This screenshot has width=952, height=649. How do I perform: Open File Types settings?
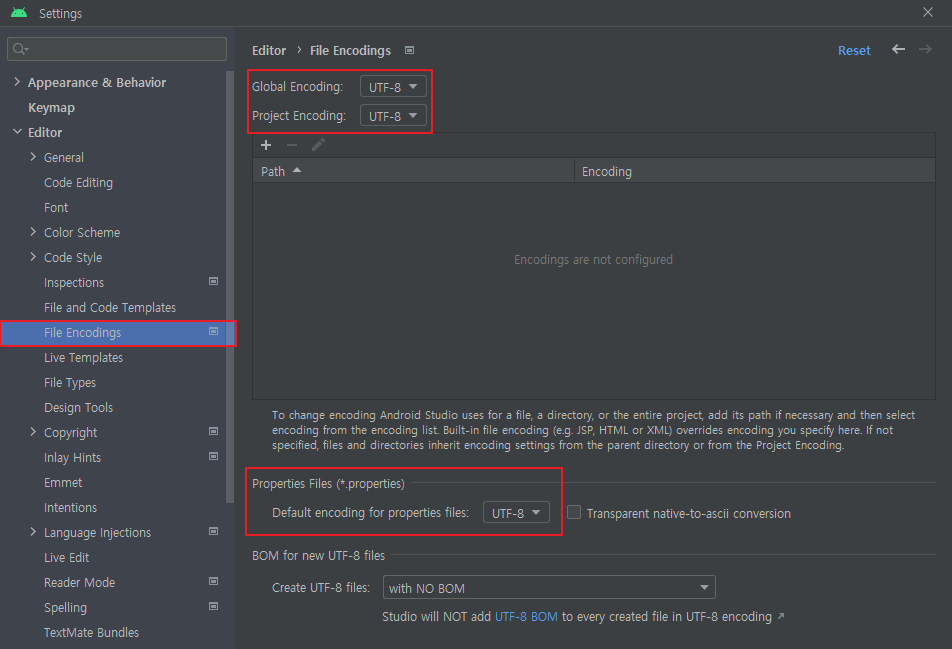(70, 383)
